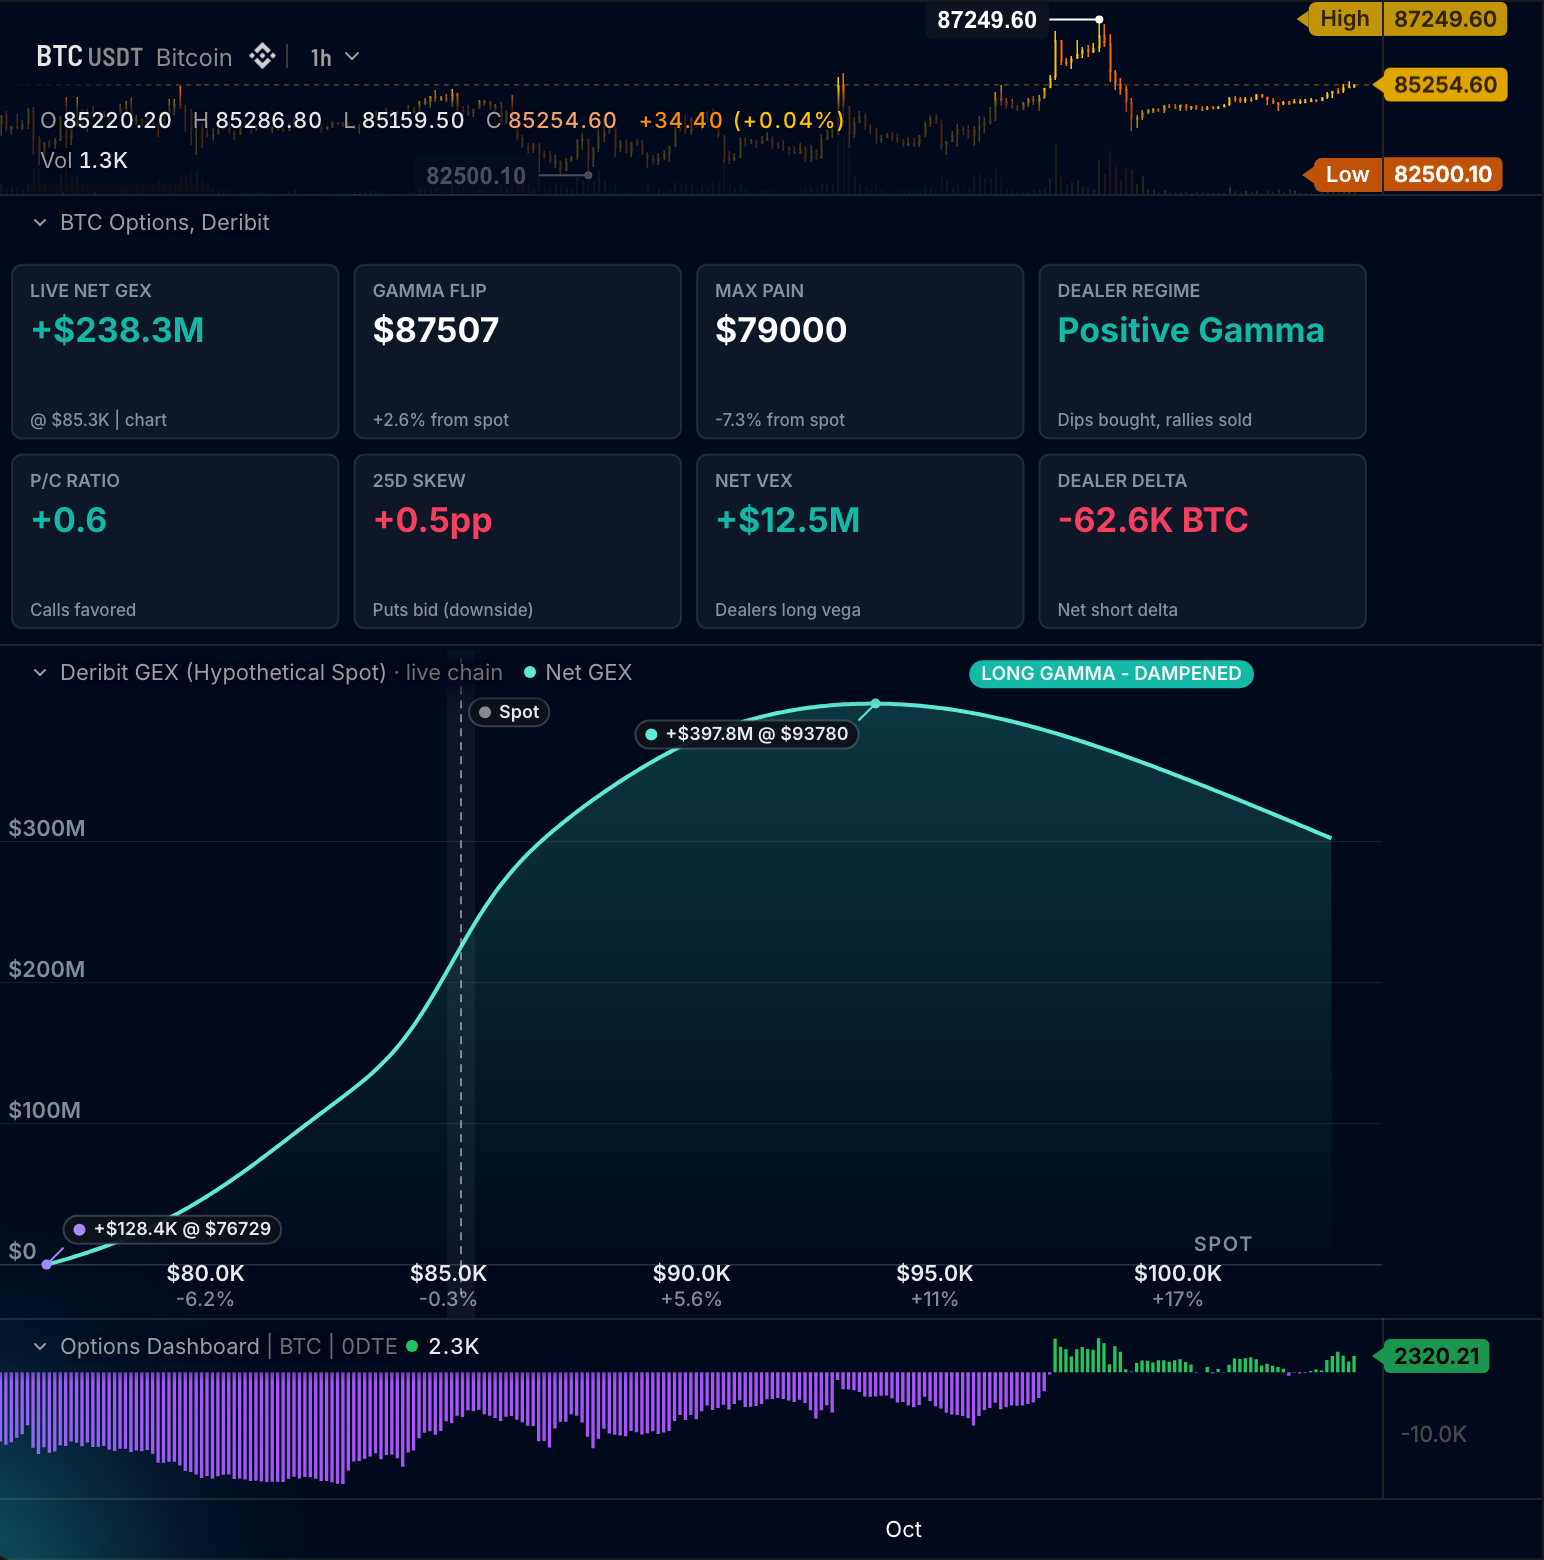Click the $100.0K x-axis label
Screen dimensions: 1544x1560
[x=1178, y=1273]
